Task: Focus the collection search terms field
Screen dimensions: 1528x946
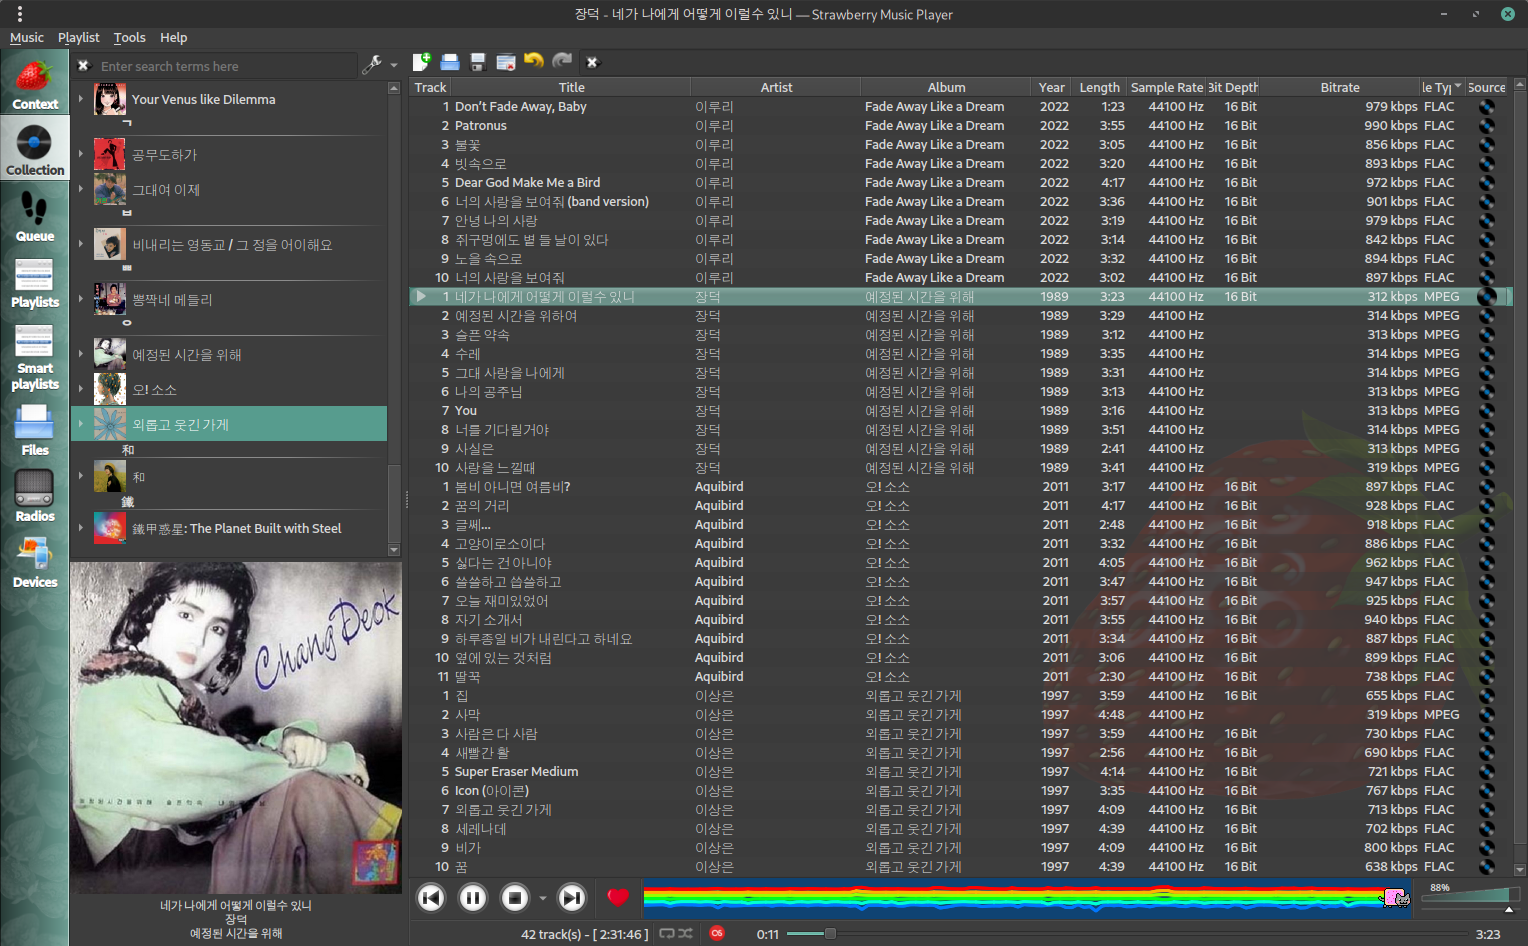Action: click(225, 66)
